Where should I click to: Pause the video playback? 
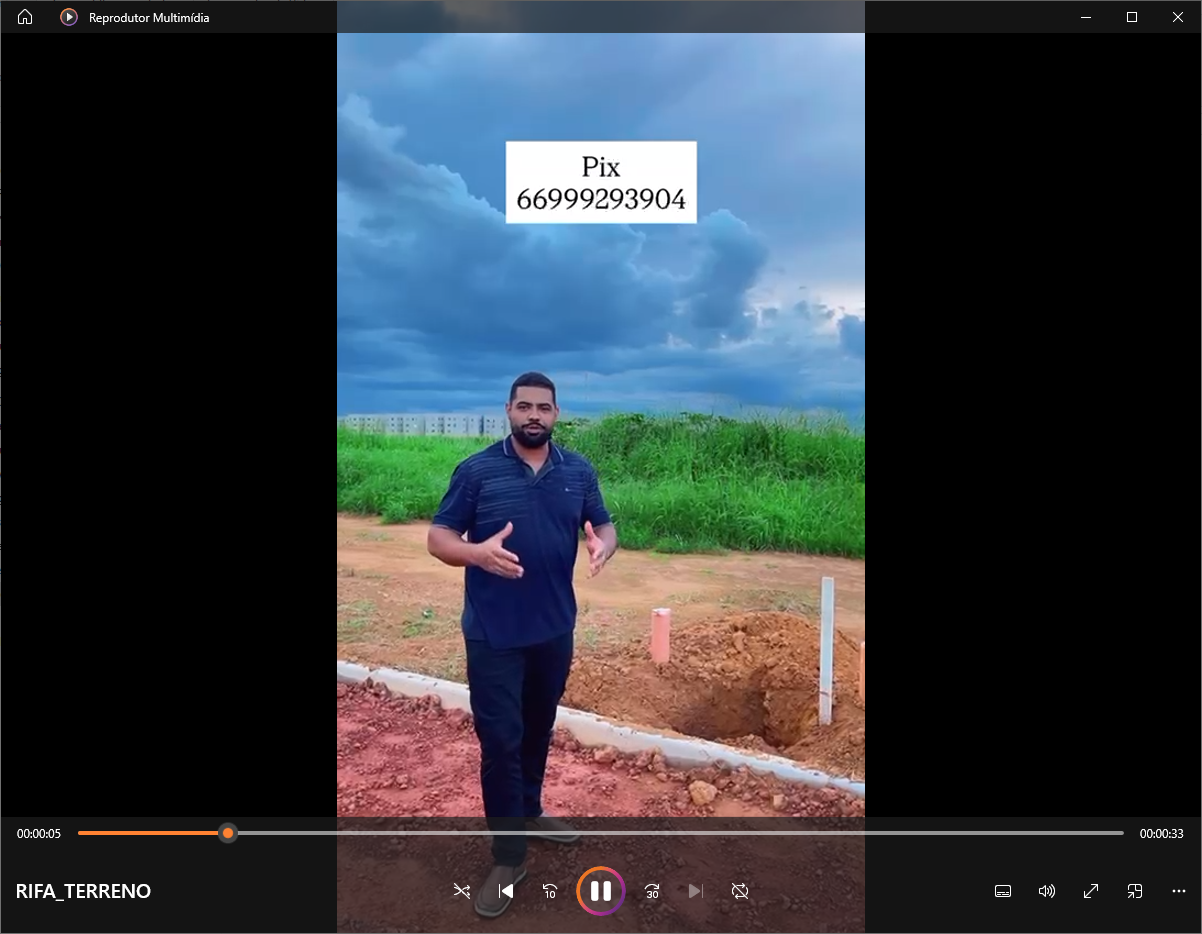(601, 891)
